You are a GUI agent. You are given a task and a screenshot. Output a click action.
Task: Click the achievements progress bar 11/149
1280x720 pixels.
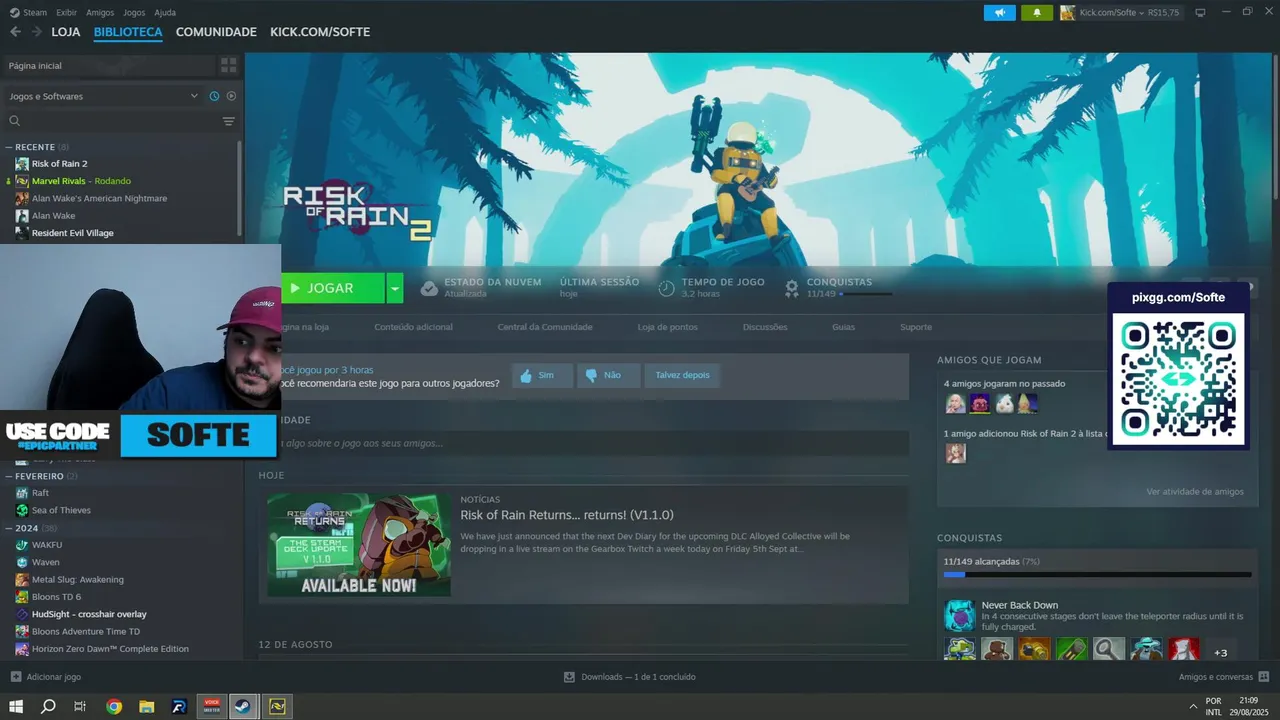tap(1097, 574)
